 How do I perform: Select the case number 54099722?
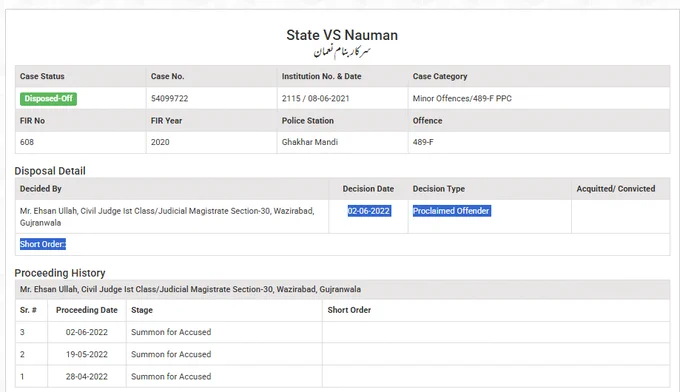[x=170, y=98]
